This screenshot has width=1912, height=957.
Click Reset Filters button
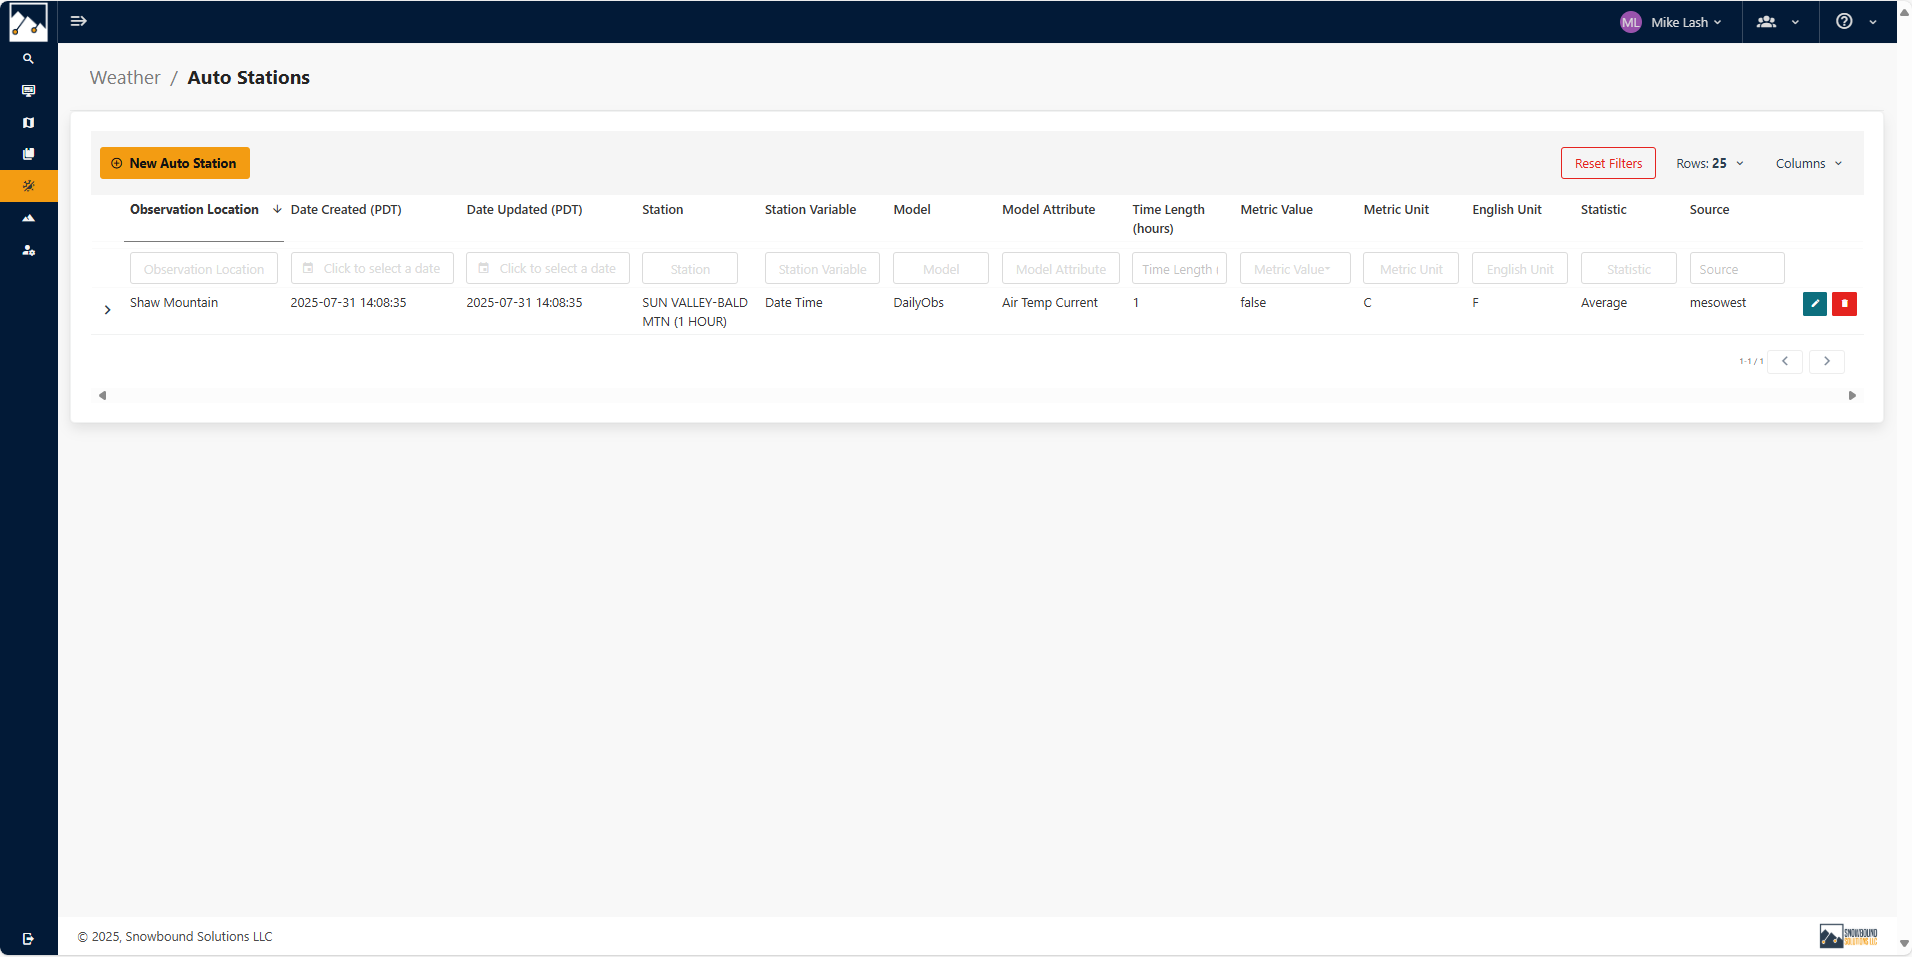pos(1608,163)
